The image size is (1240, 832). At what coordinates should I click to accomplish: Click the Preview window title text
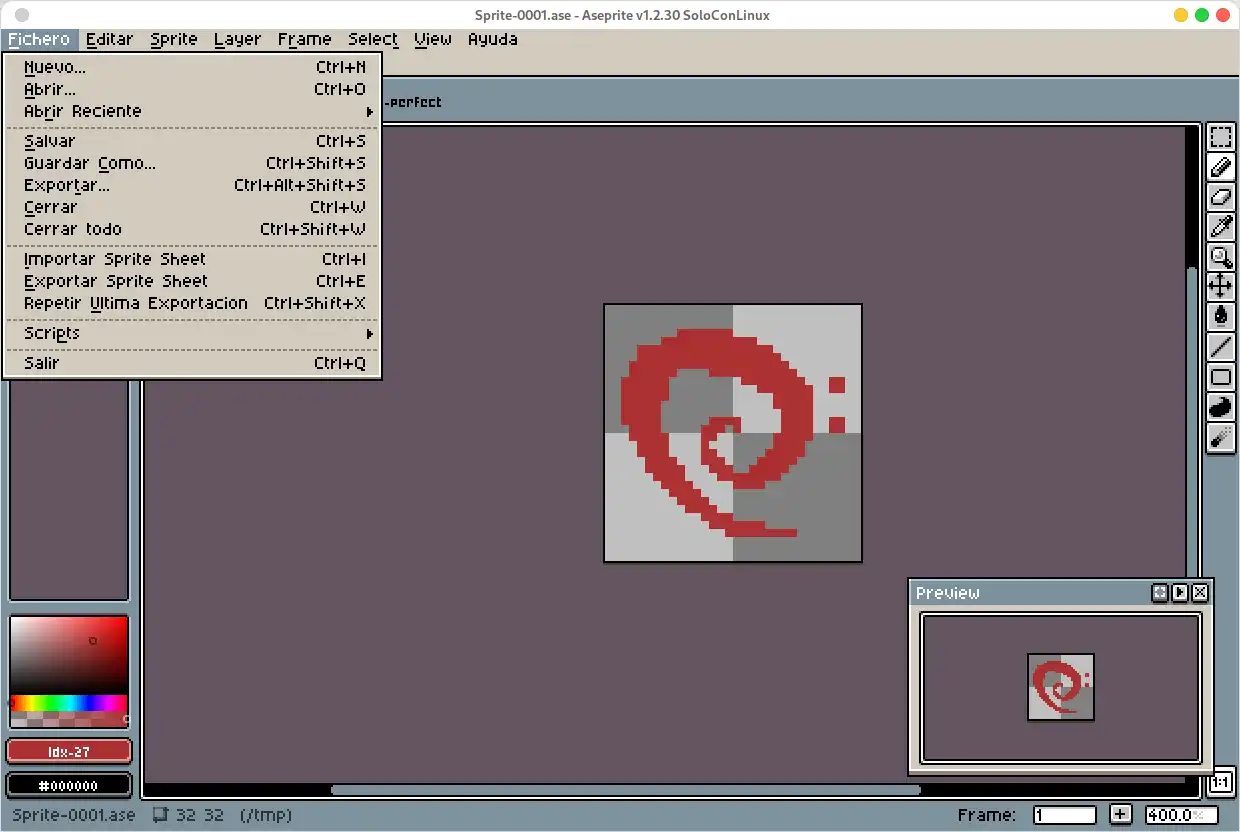coord(948,593)
